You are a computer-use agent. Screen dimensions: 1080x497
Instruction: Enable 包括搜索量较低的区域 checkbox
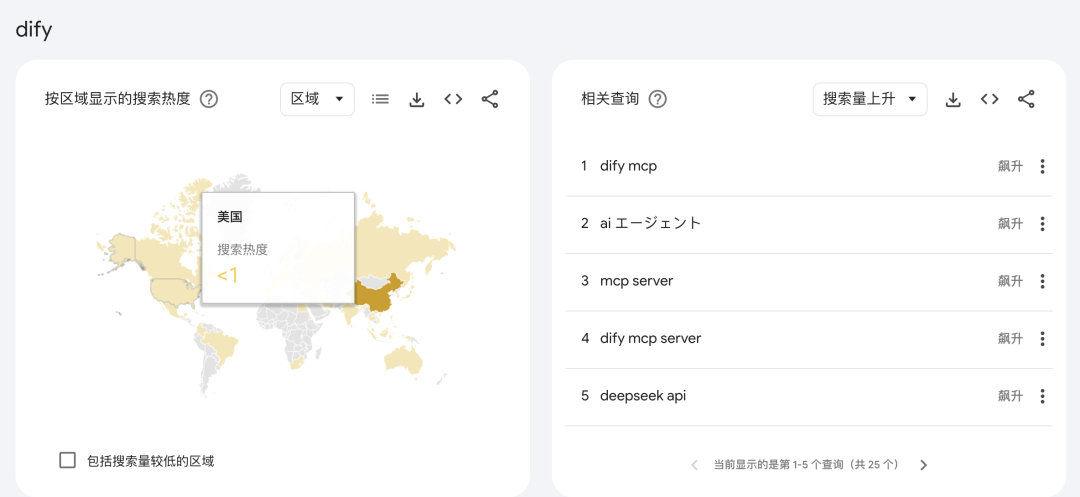click(x=68, y=460)
